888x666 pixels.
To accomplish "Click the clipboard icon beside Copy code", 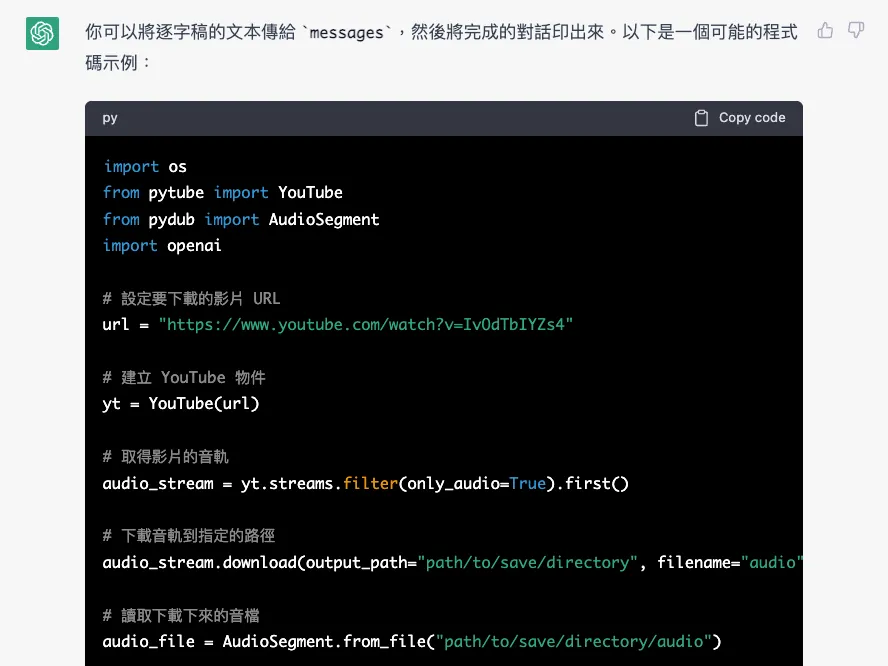I will click(x=701, y=118).
